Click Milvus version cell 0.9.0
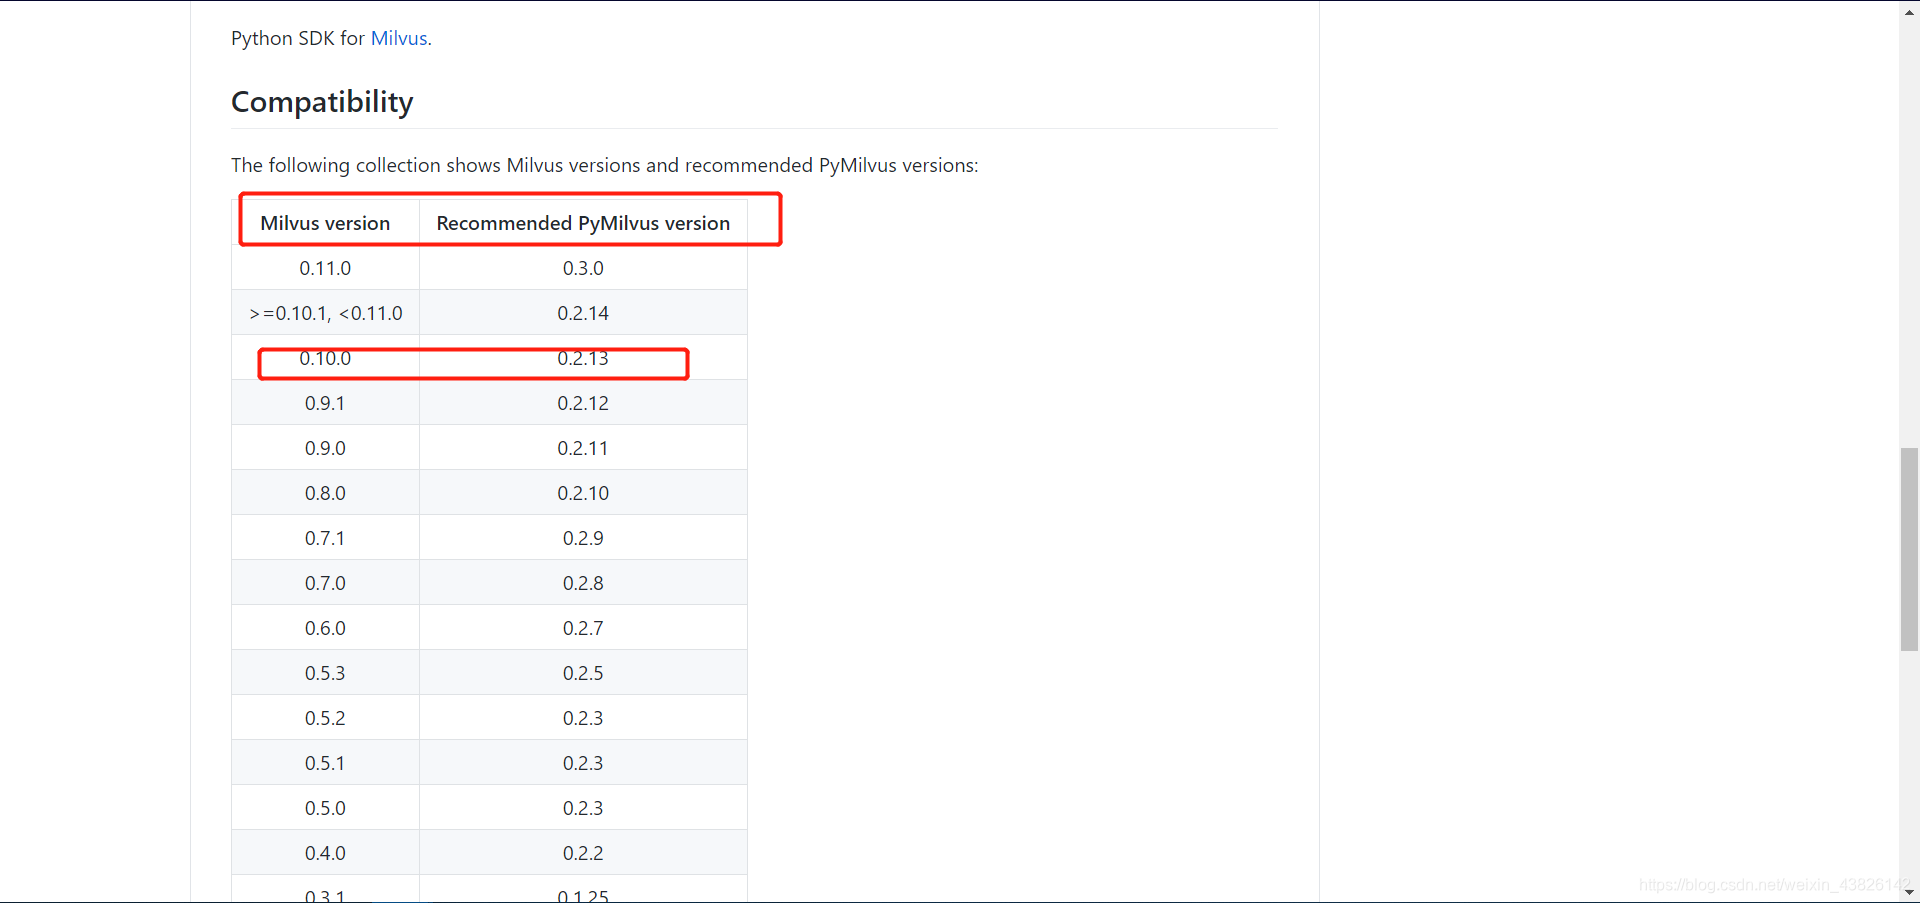Screen dimensions: 1920x903 tap(325, 448)
